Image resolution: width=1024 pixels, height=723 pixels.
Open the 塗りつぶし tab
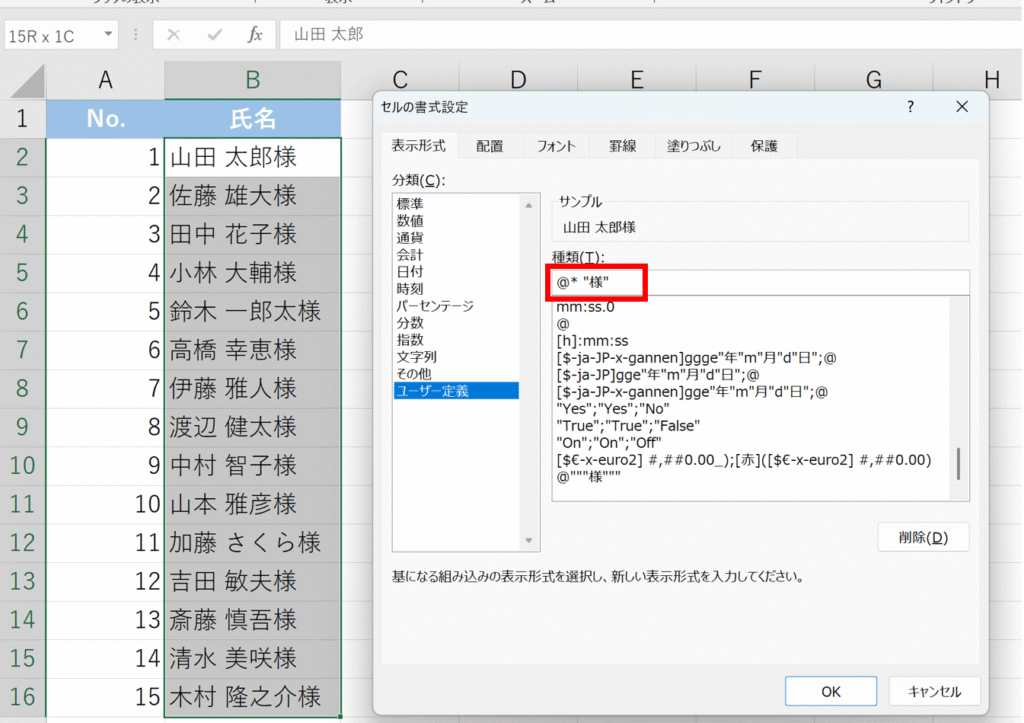pos(695,146)
